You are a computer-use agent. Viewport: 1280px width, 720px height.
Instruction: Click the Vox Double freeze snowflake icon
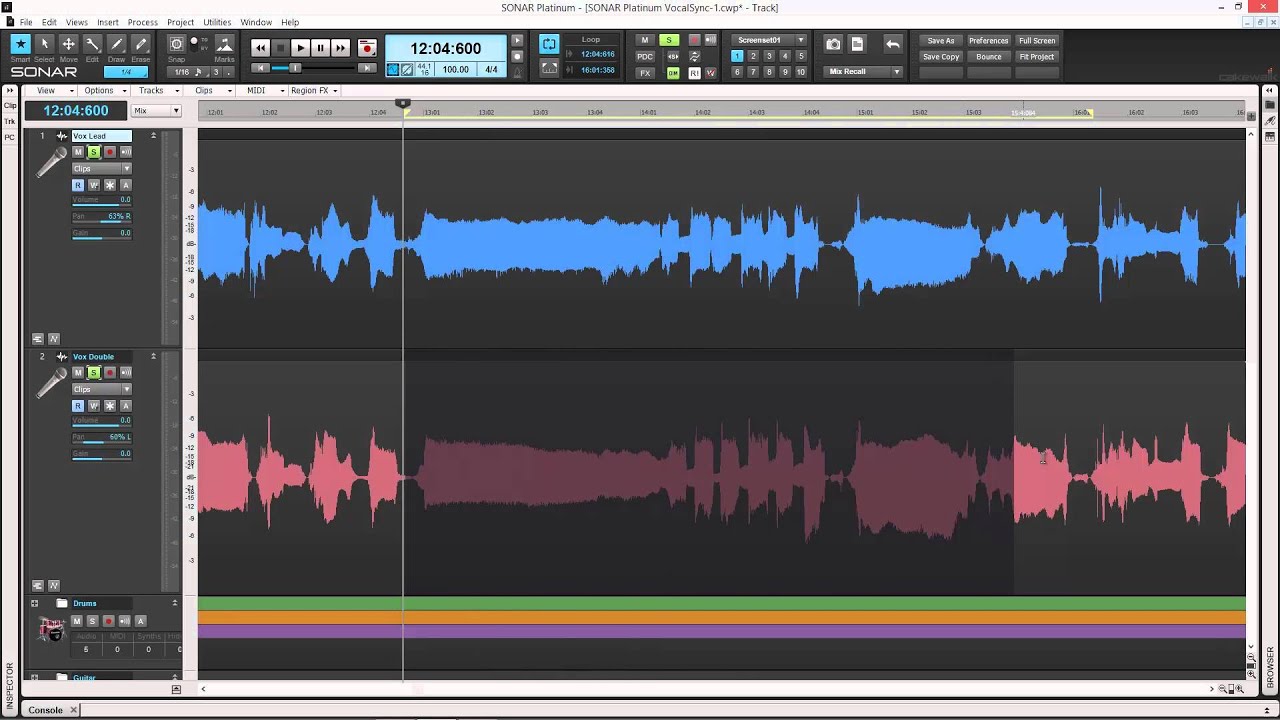pyautogui.click(x=110, y=406)
